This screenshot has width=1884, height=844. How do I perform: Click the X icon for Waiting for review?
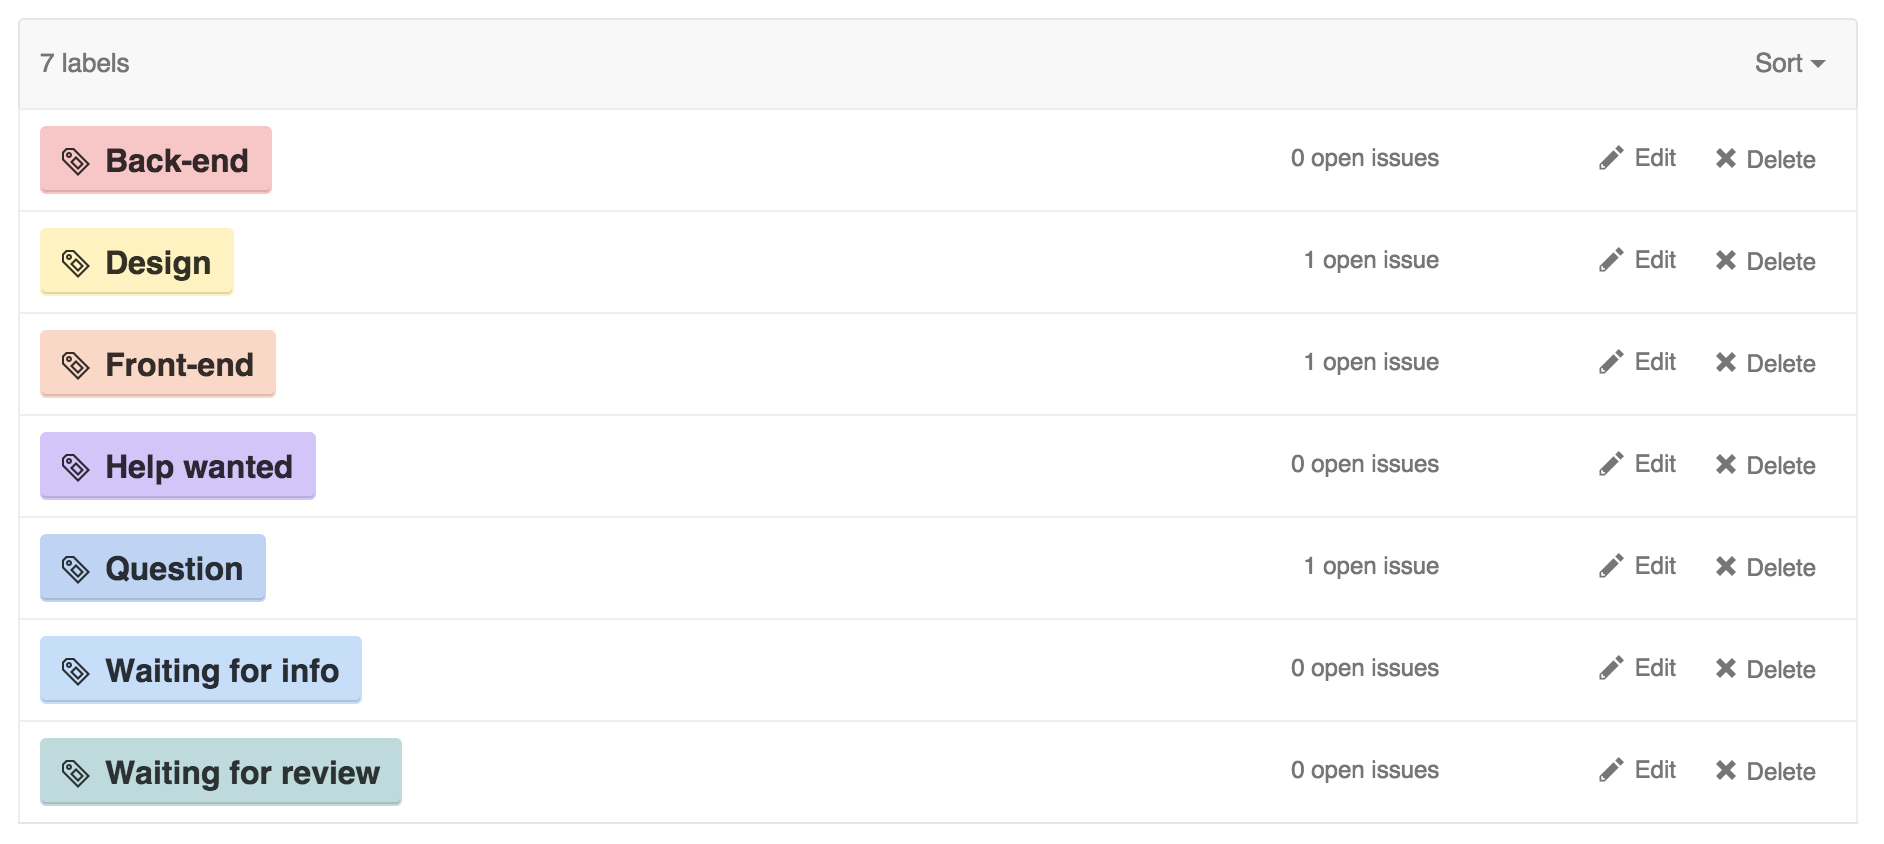click(x=1725, y=771)
